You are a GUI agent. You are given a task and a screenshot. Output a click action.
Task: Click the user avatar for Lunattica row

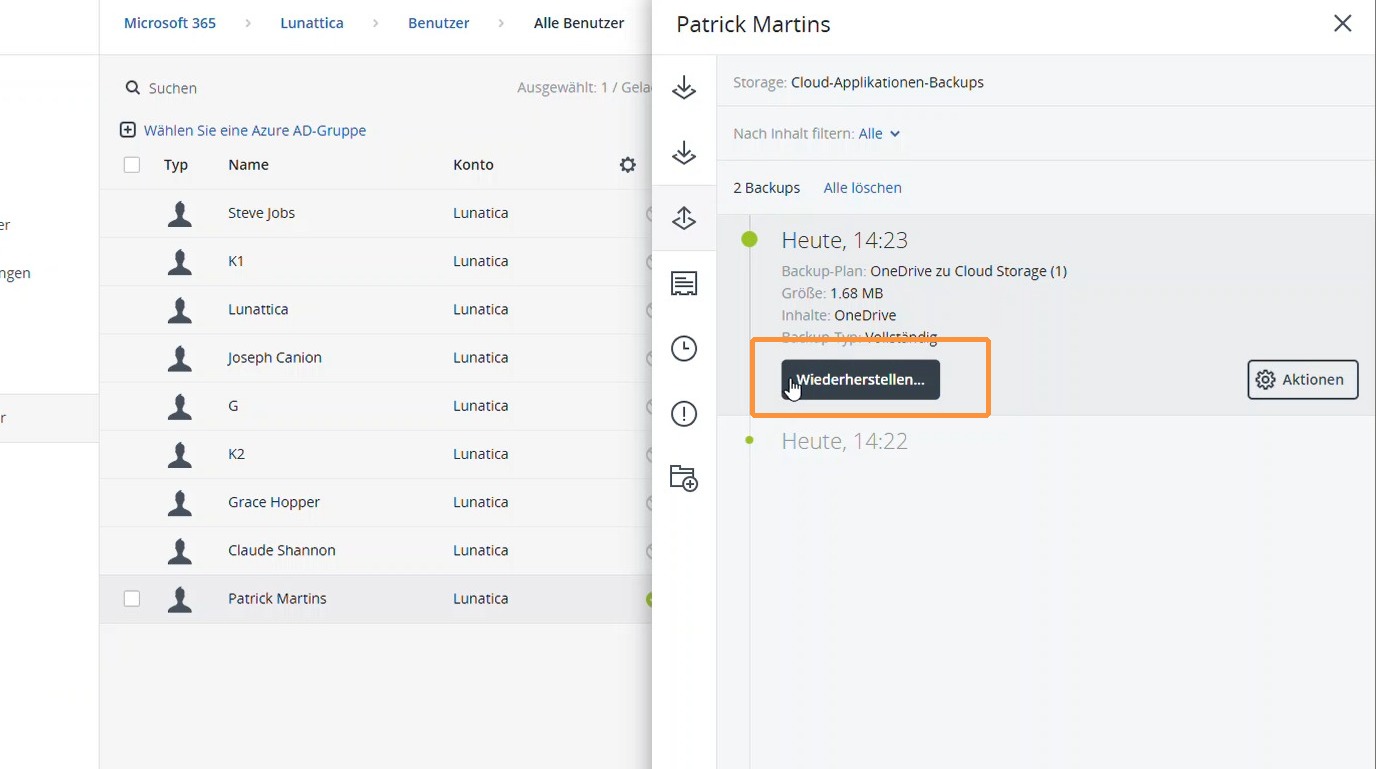pyautogui.click(x=180, y=310)
